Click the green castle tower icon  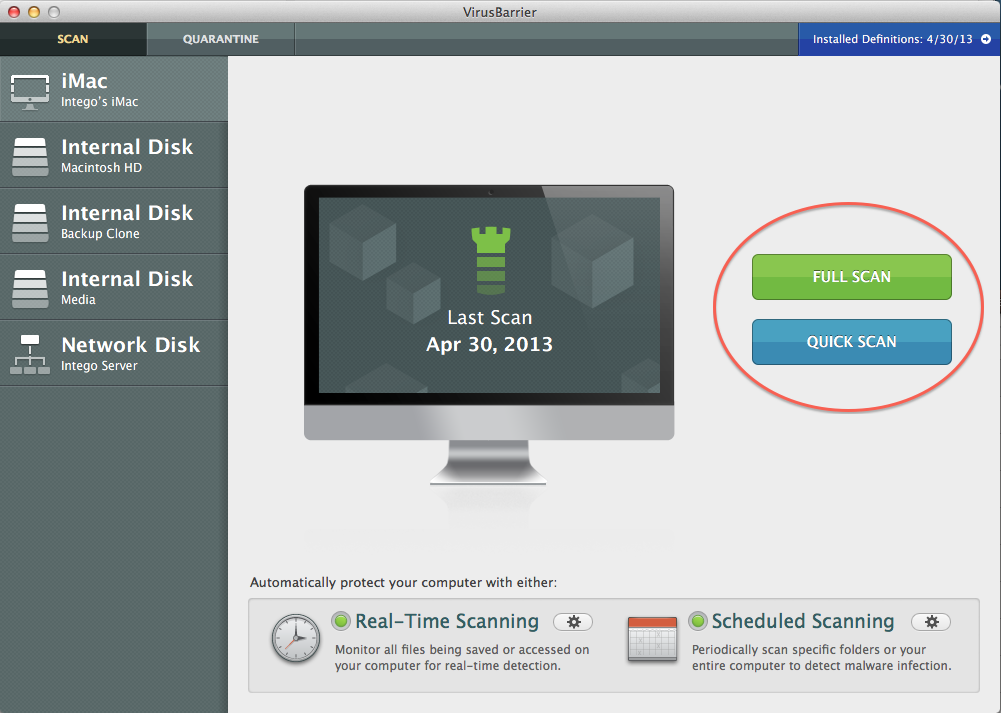pos(491,260)
